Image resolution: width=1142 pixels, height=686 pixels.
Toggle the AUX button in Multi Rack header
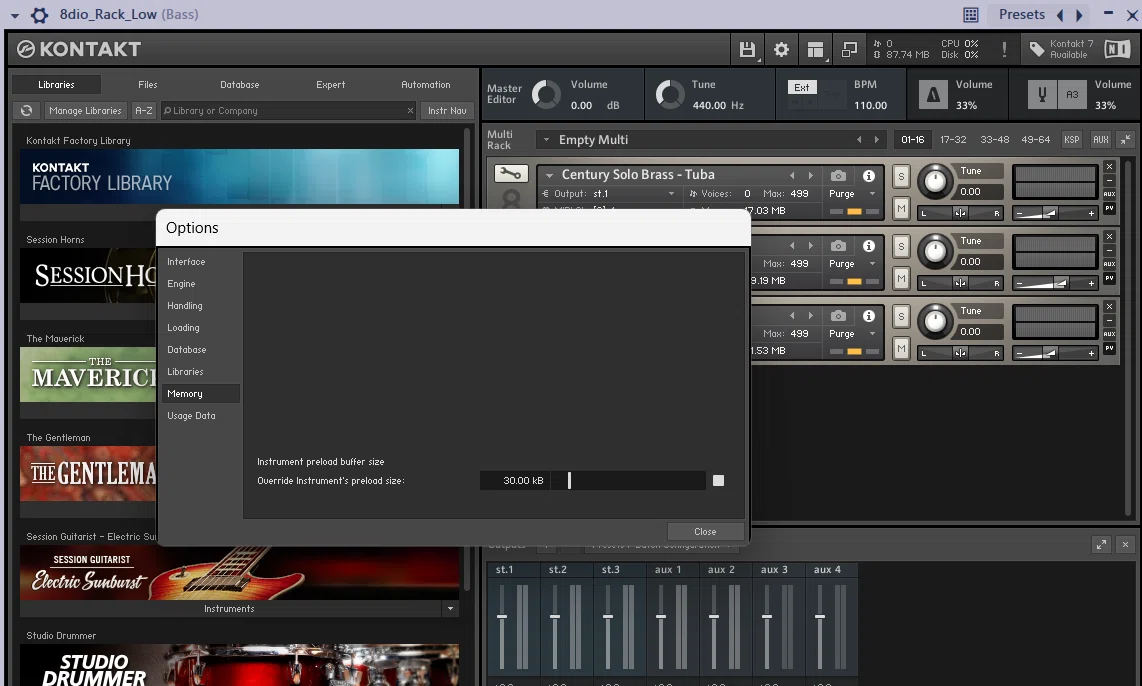pyautogui.click(x=1100, y=140)
